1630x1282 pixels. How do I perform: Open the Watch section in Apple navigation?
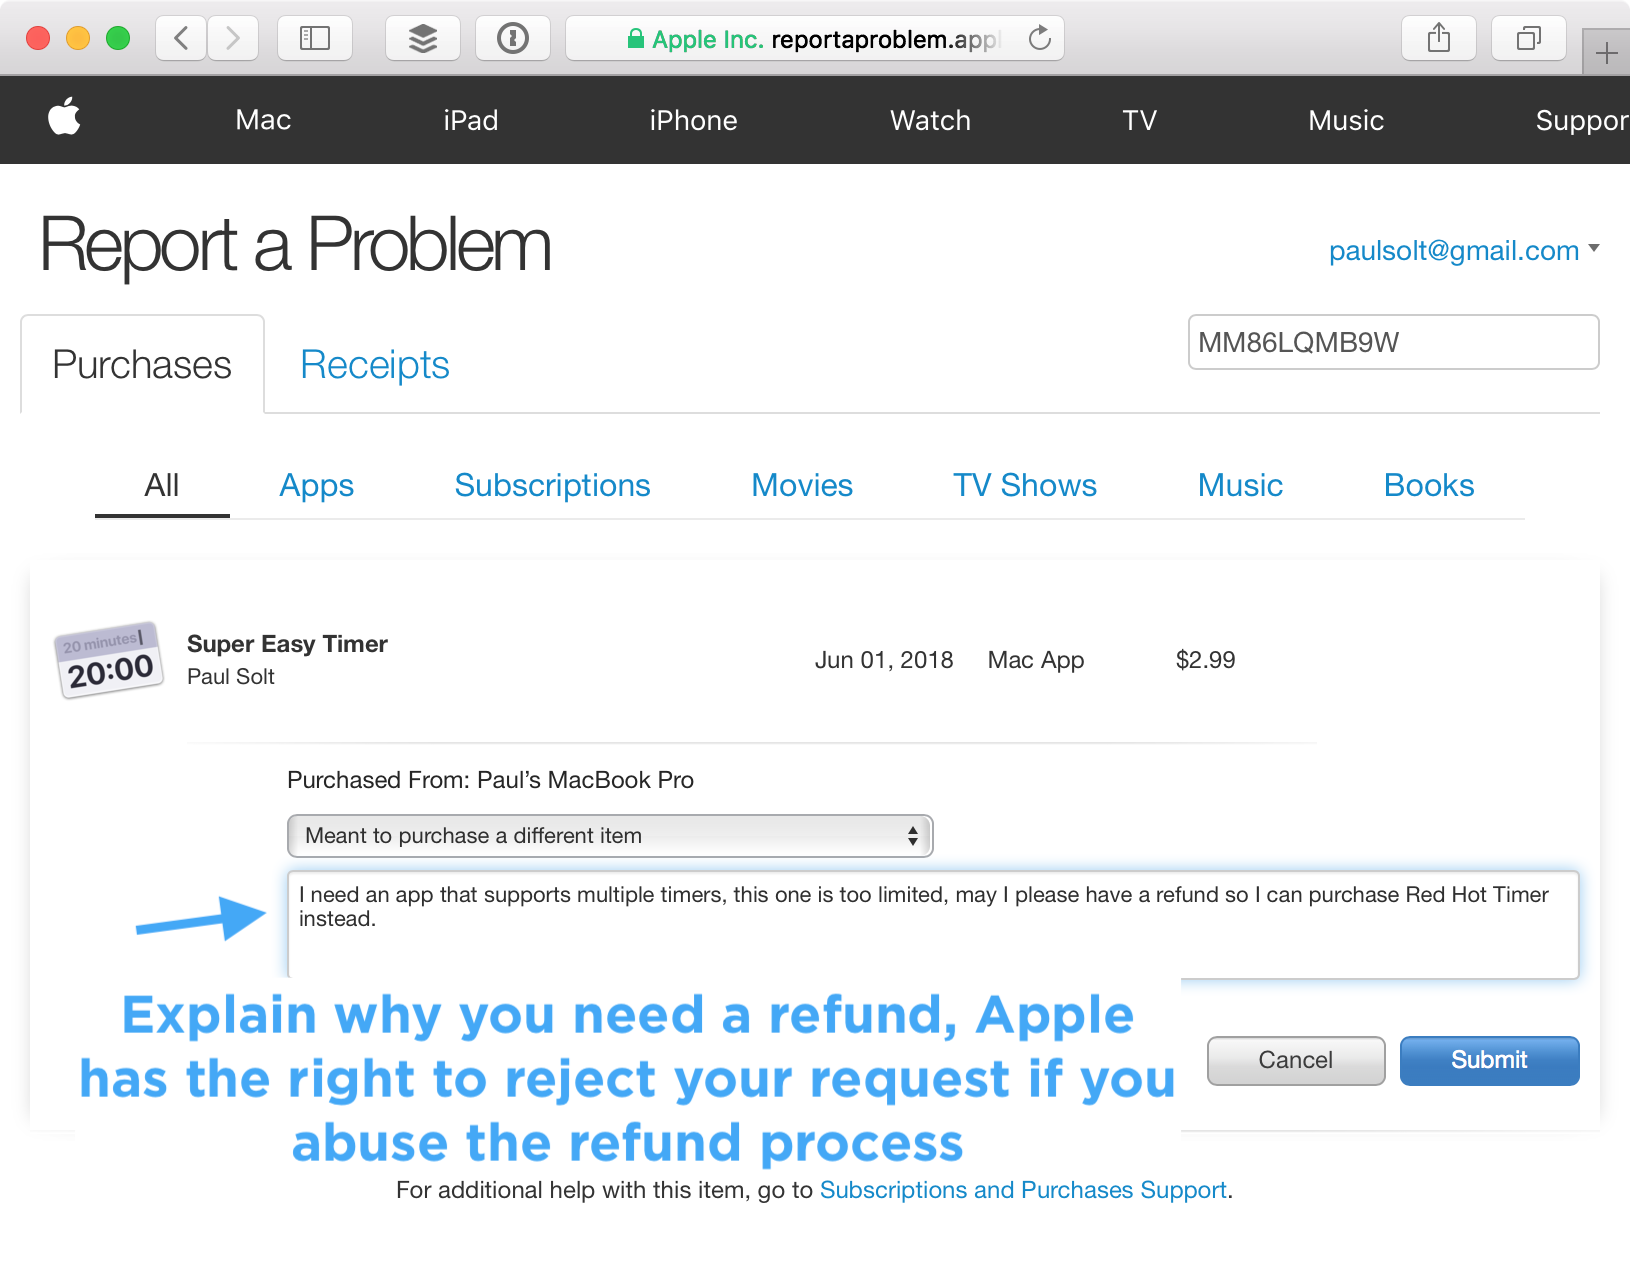(929, 120)
